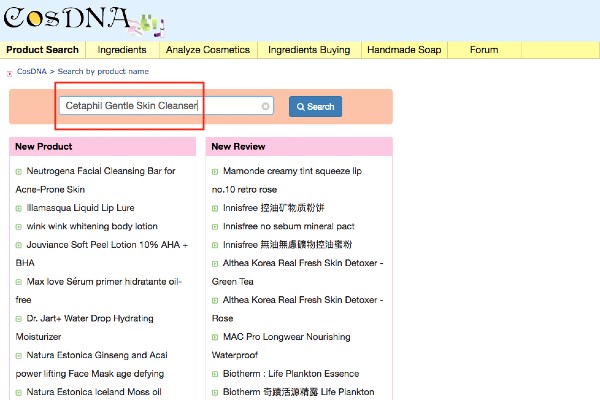Image resolution: width=600 pixels, height=400 pixels.
Task: Open the Ingredients Buying tab
Action: pyautogui.click(x=309, y=50)
